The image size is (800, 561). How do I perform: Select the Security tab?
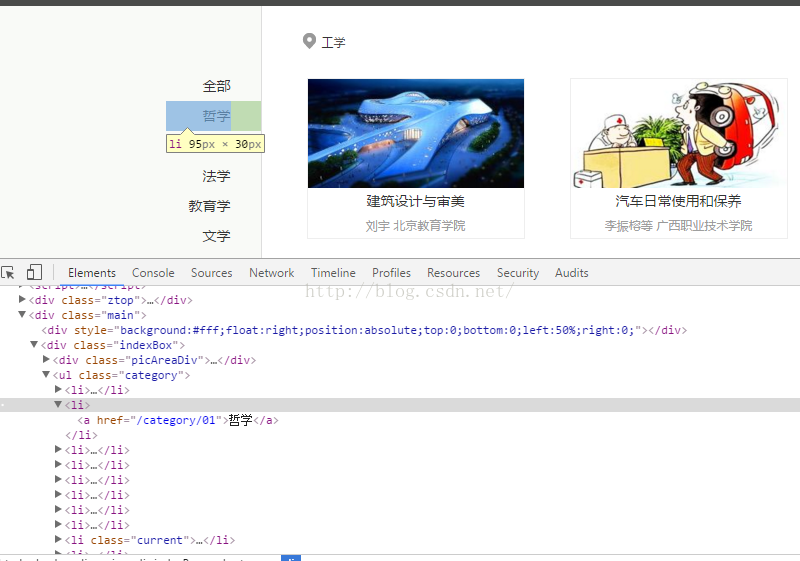pyautogui.click(x=518, y=273)
